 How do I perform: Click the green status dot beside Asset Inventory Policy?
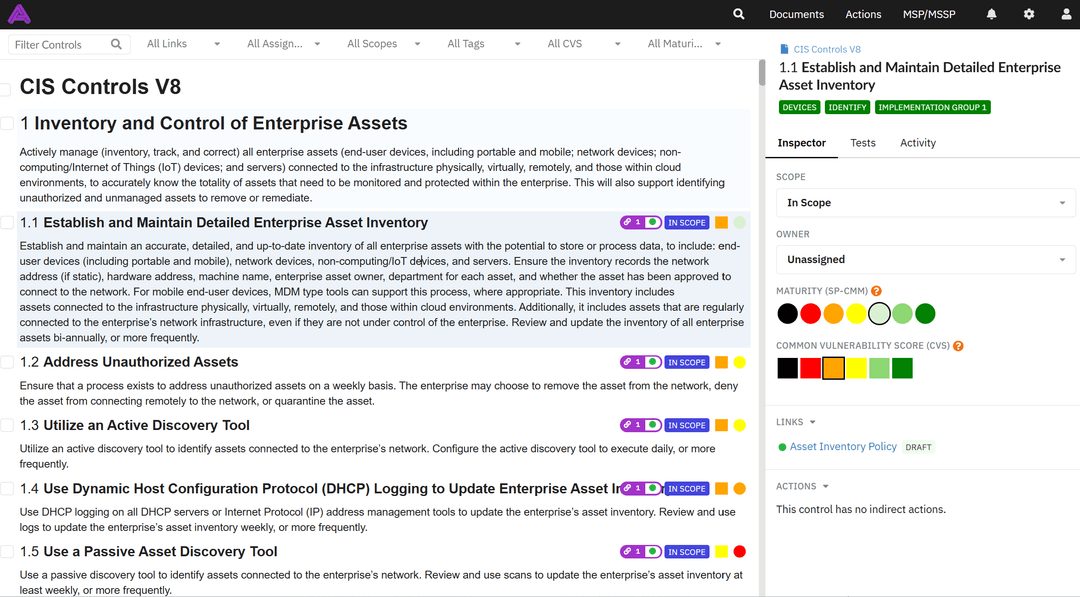[x=782, y=447]
